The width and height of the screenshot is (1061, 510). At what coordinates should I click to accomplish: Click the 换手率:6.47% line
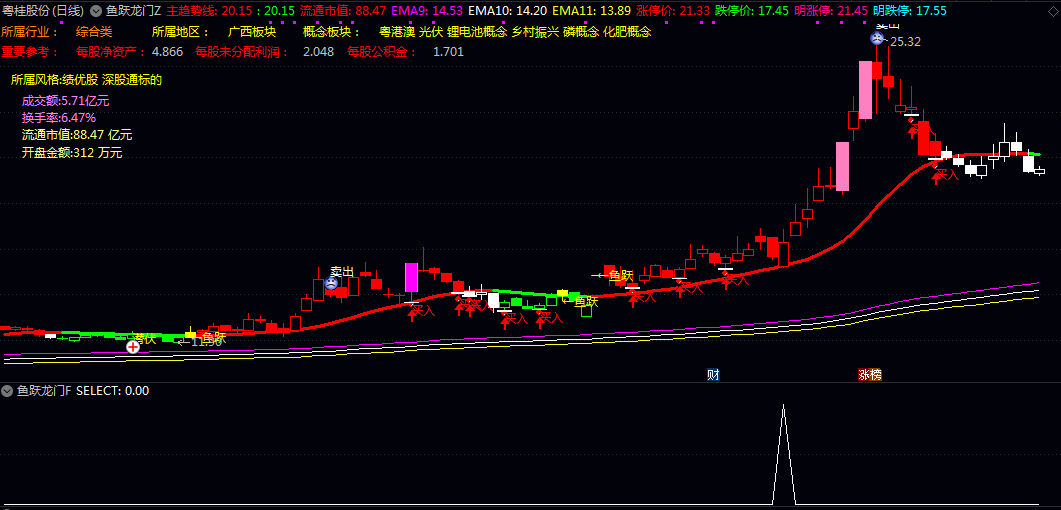[x=59, y=118]
